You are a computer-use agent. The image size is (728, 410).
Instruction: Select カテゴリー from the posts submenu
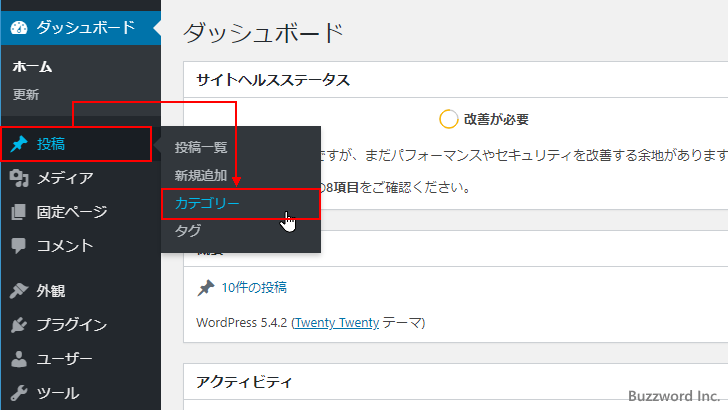[x=207, y=203]
